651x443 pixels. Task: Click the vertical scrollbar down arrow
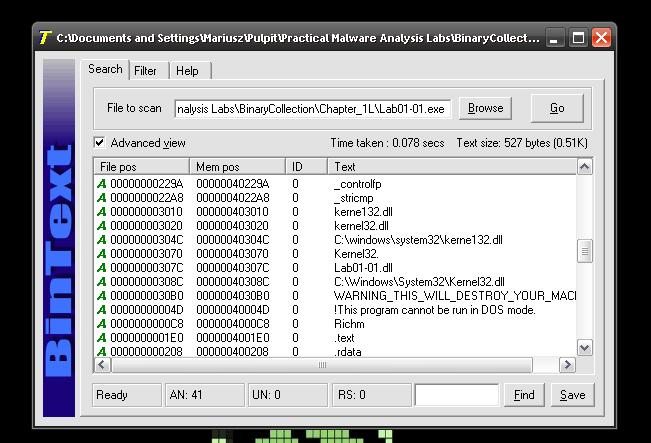[x=585, y=347]
